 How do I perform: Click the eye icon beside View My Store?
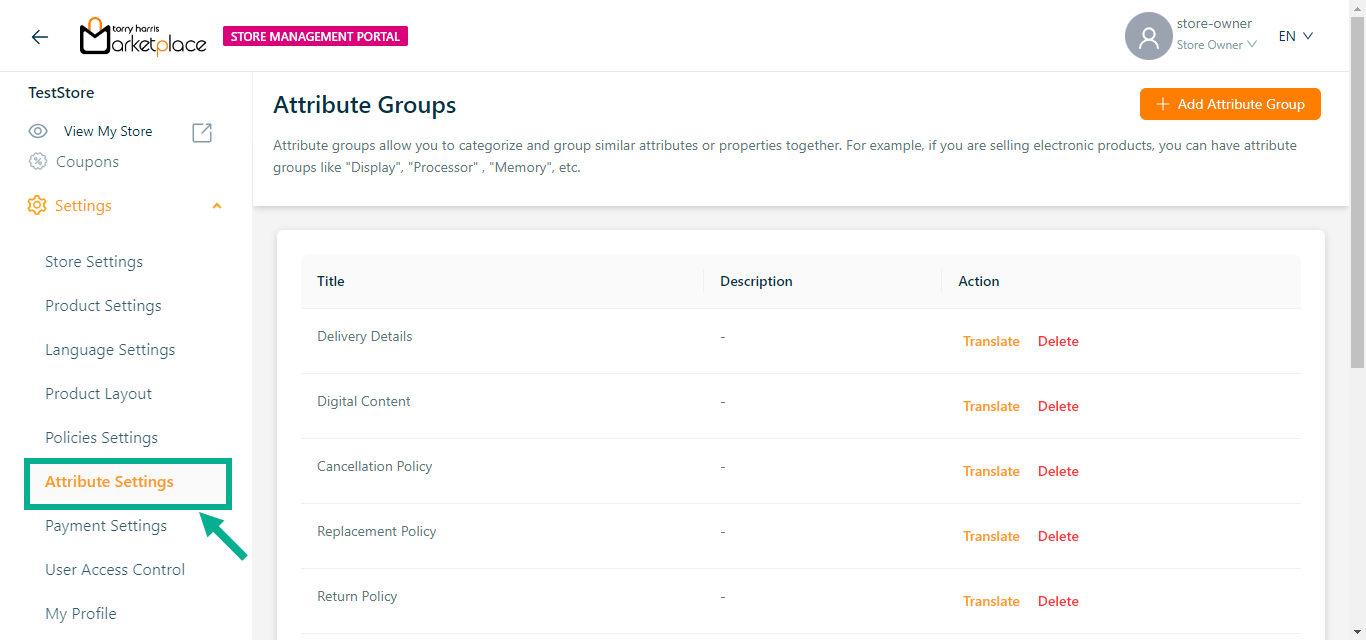click(38, 131)
